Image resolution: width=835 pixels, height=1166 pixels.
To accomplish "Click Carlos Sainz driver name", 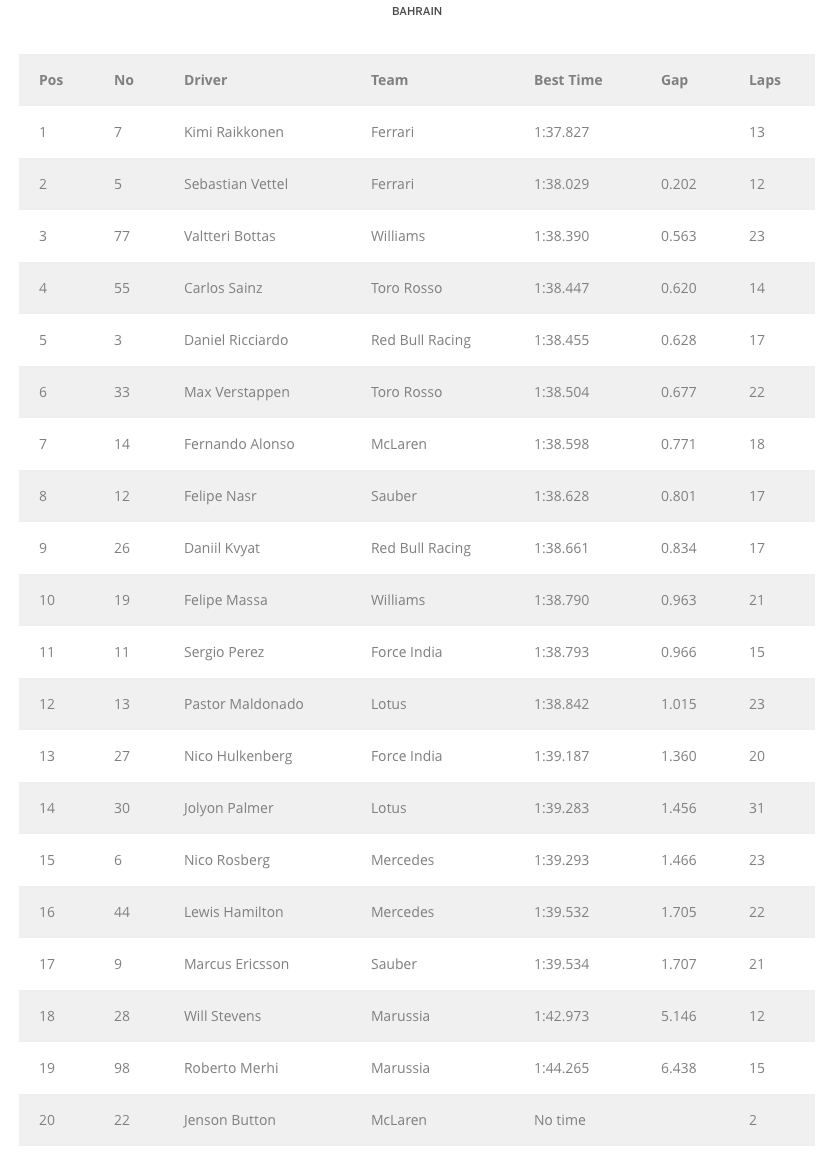I will coord(223,288).
